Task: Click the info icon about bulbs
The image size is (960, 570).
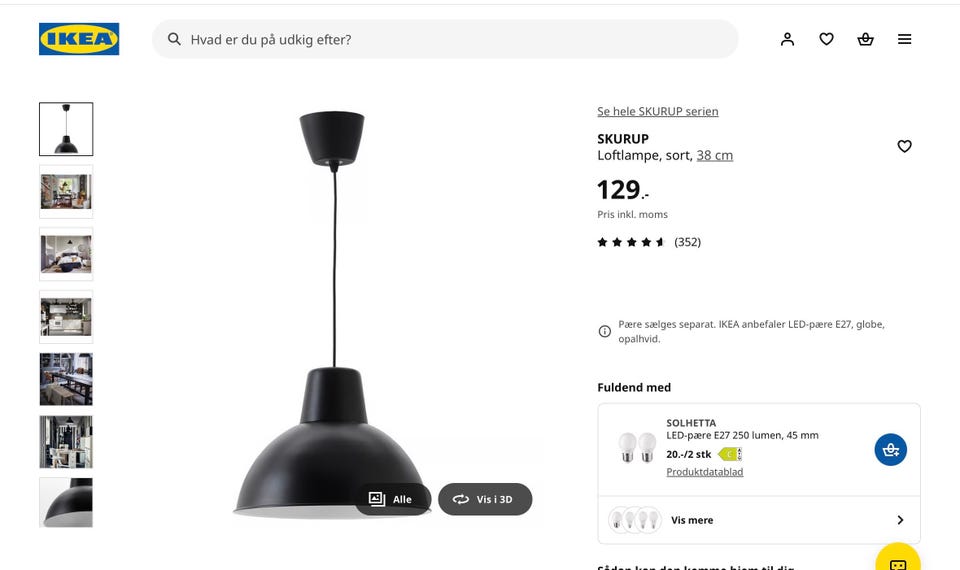Action: tap(604, 331)
